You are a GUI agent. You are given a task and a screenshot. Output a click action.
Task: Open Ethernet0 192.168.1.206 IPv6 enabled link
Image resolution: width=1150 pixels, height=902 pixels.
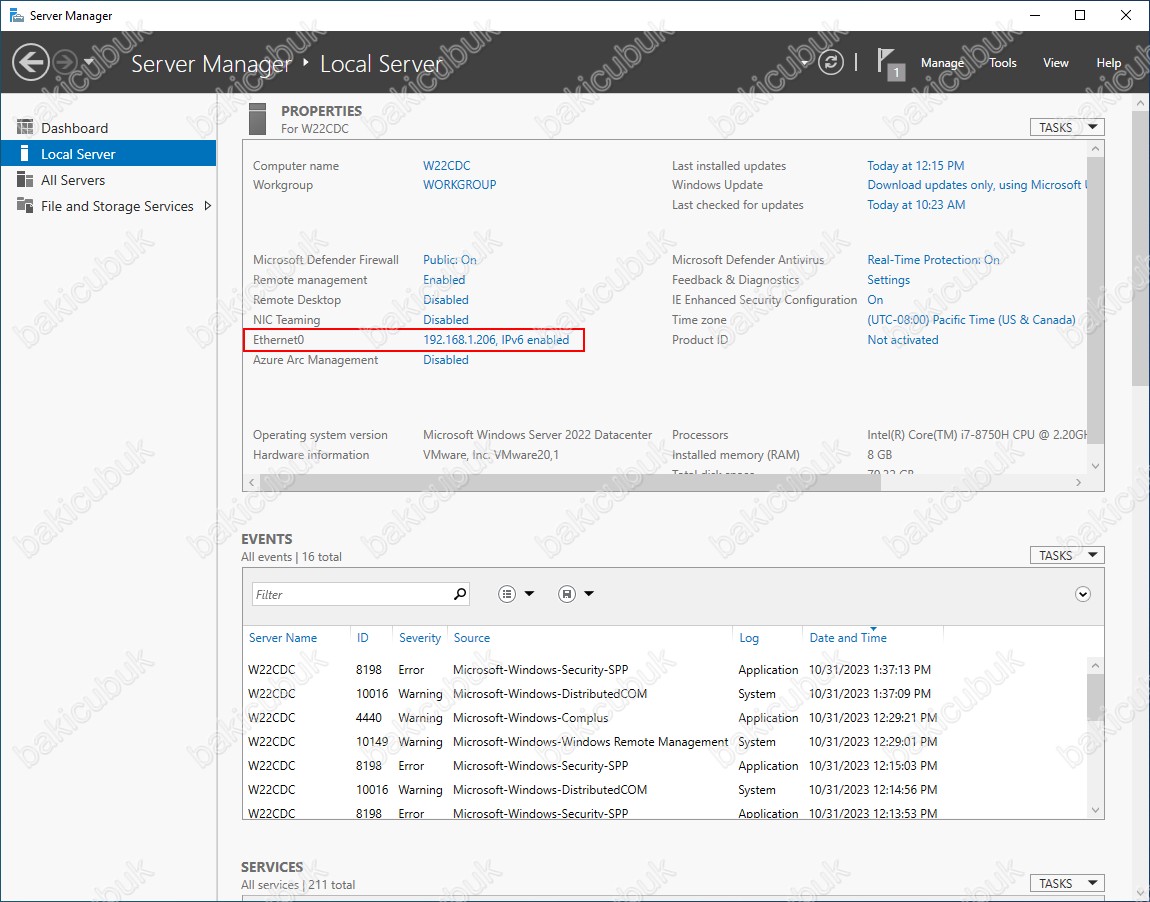point(496,340)
